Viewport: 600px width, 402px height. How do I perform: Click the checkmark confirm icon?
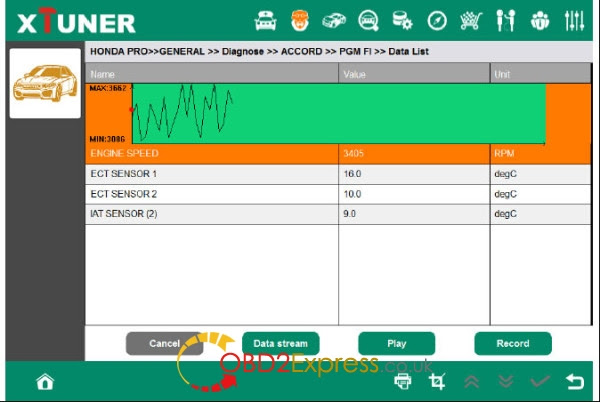(x=540, y=381)
